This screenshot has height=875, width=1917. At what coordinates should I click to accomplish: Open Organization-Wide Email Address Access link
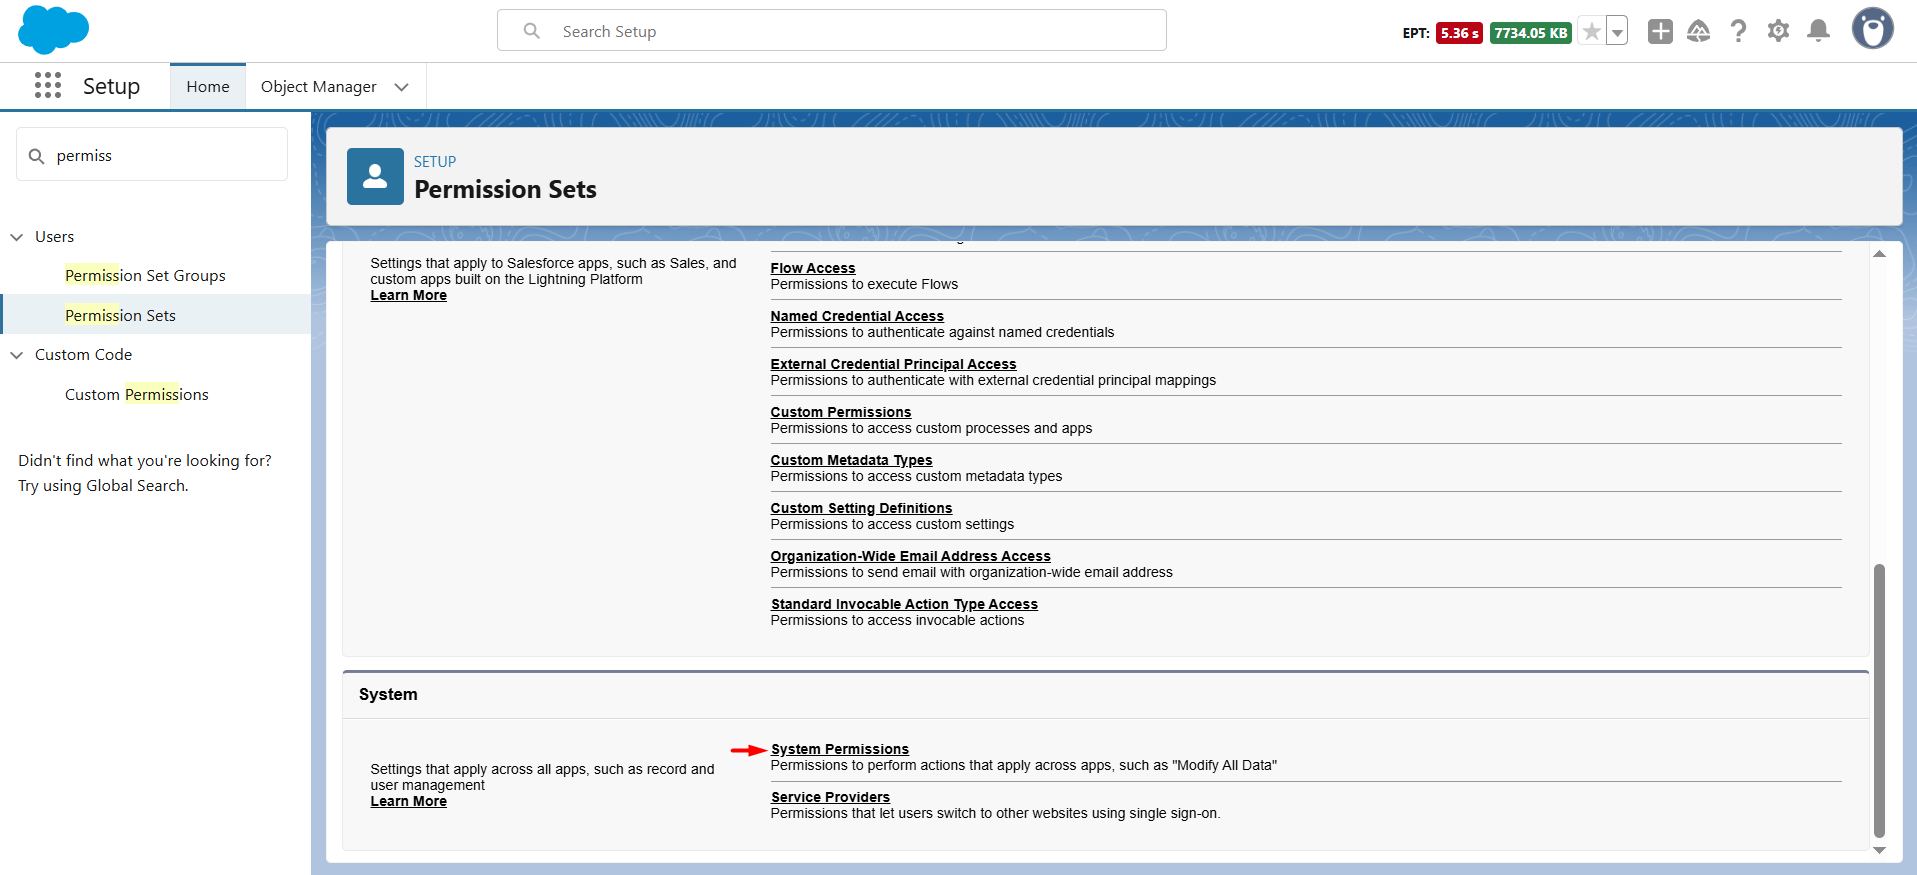910,556
